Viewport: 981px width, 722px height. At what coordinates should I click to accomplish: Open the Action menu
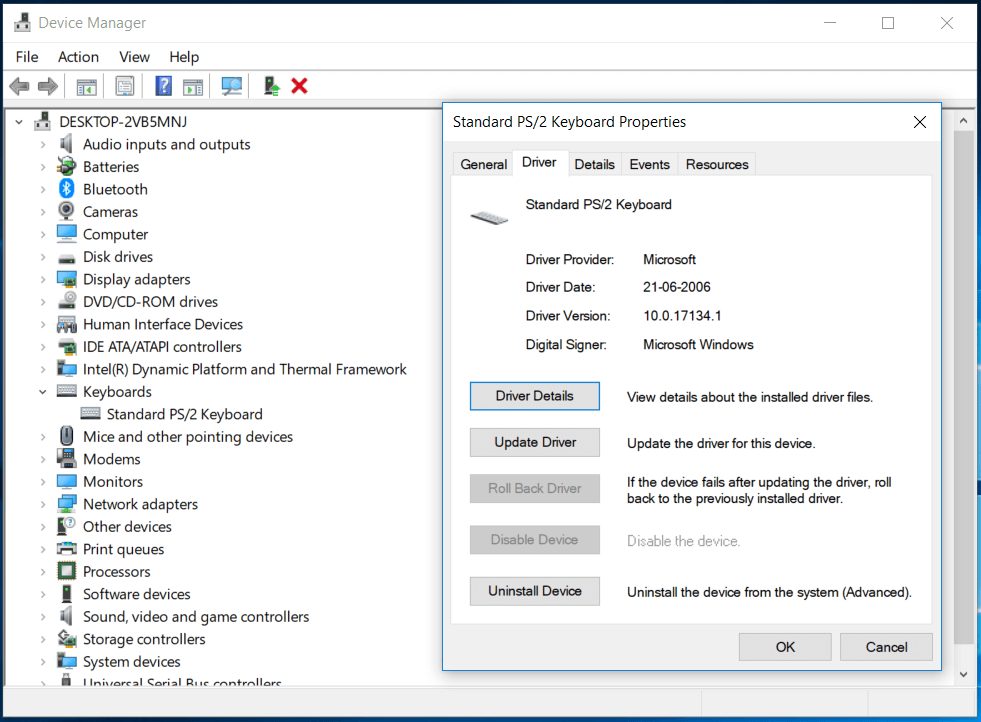(78, 57)
